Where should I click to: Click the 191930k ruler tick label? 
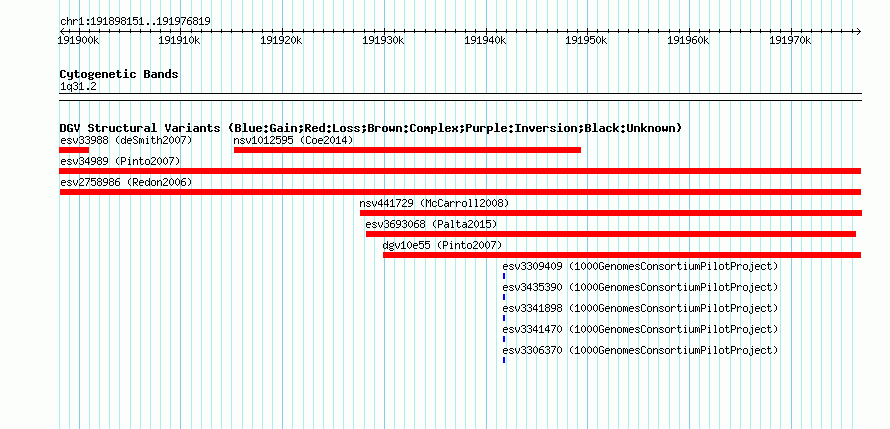click(383, 41)
